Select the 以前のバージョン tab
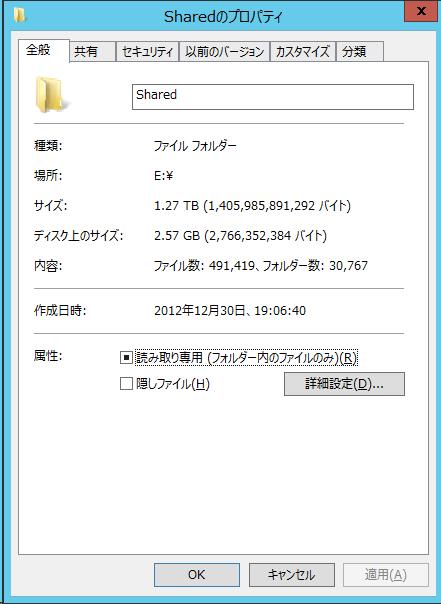This screenshot has width=441, height=604. point(225,52)
